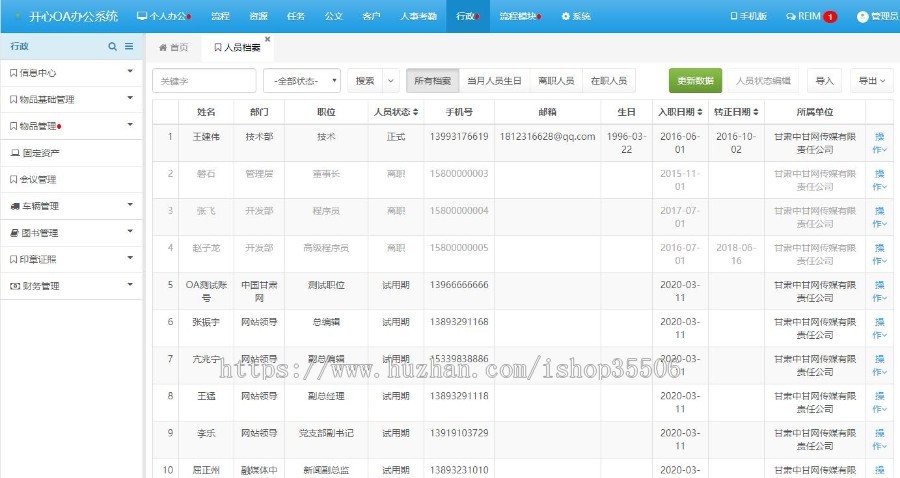Click the chat bubble icon beside REIM

pos(791,17)
